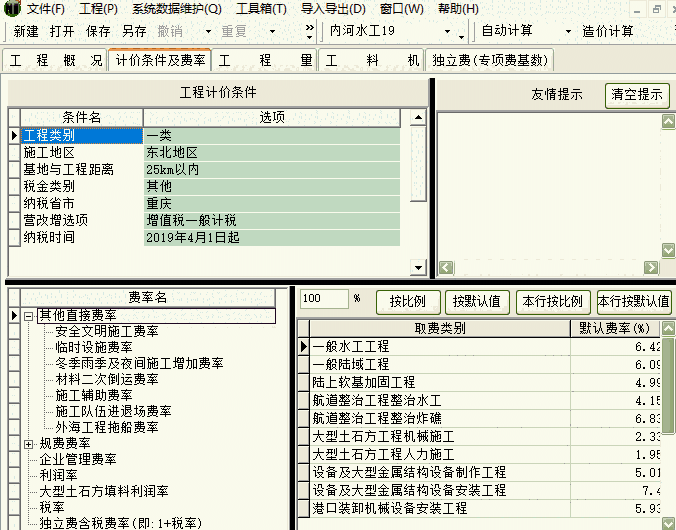Select the 工程类别 condition row
The height and width of the screenshot is (530, 676).
coord(82,135)
